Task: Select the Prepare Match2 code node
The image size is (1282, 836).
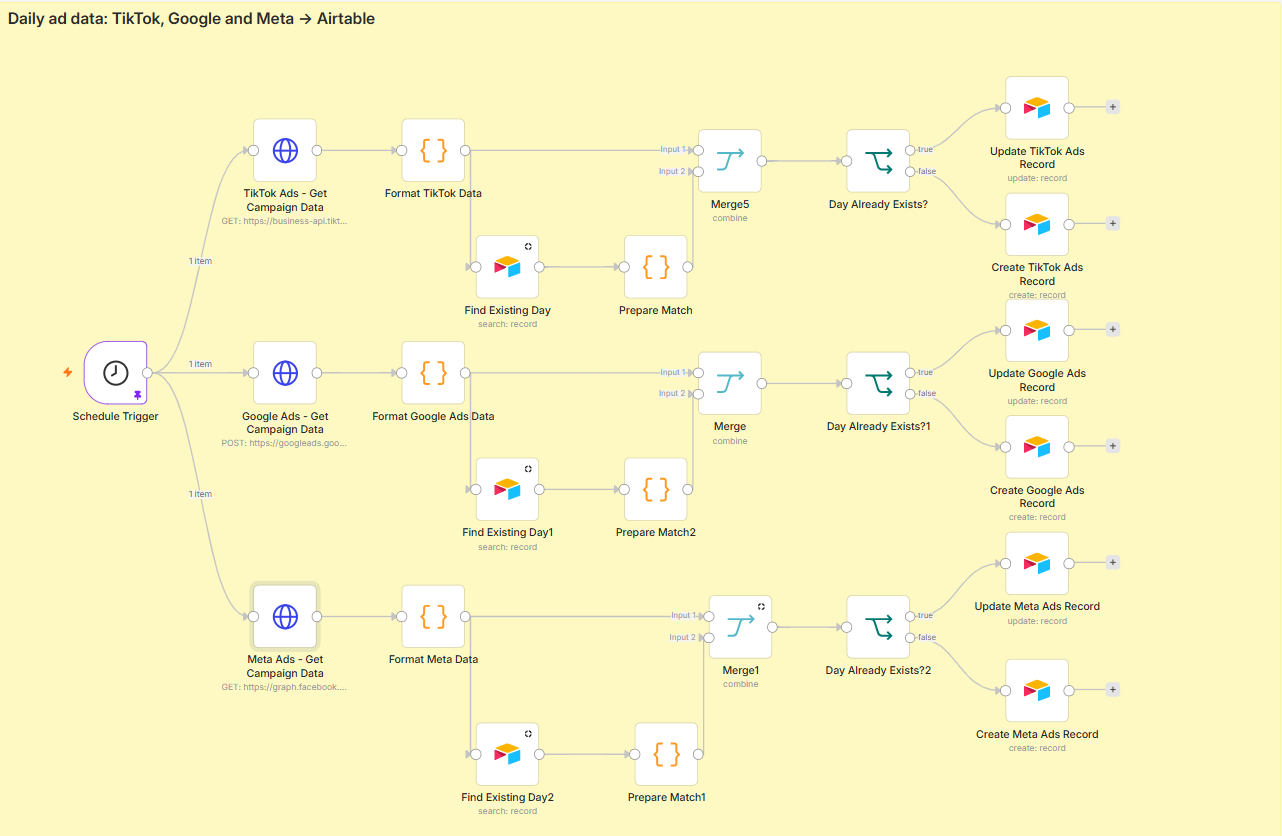Action: [655, 489]
